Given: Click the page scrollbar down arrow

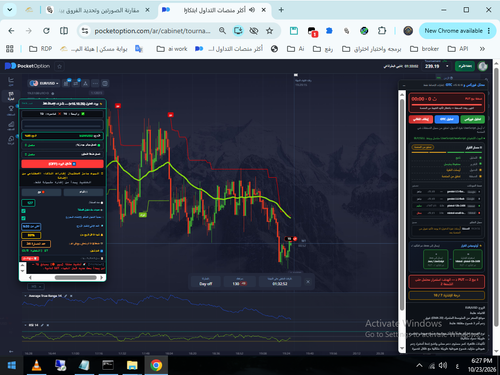Looking at the screenshot, I should 496,351.
